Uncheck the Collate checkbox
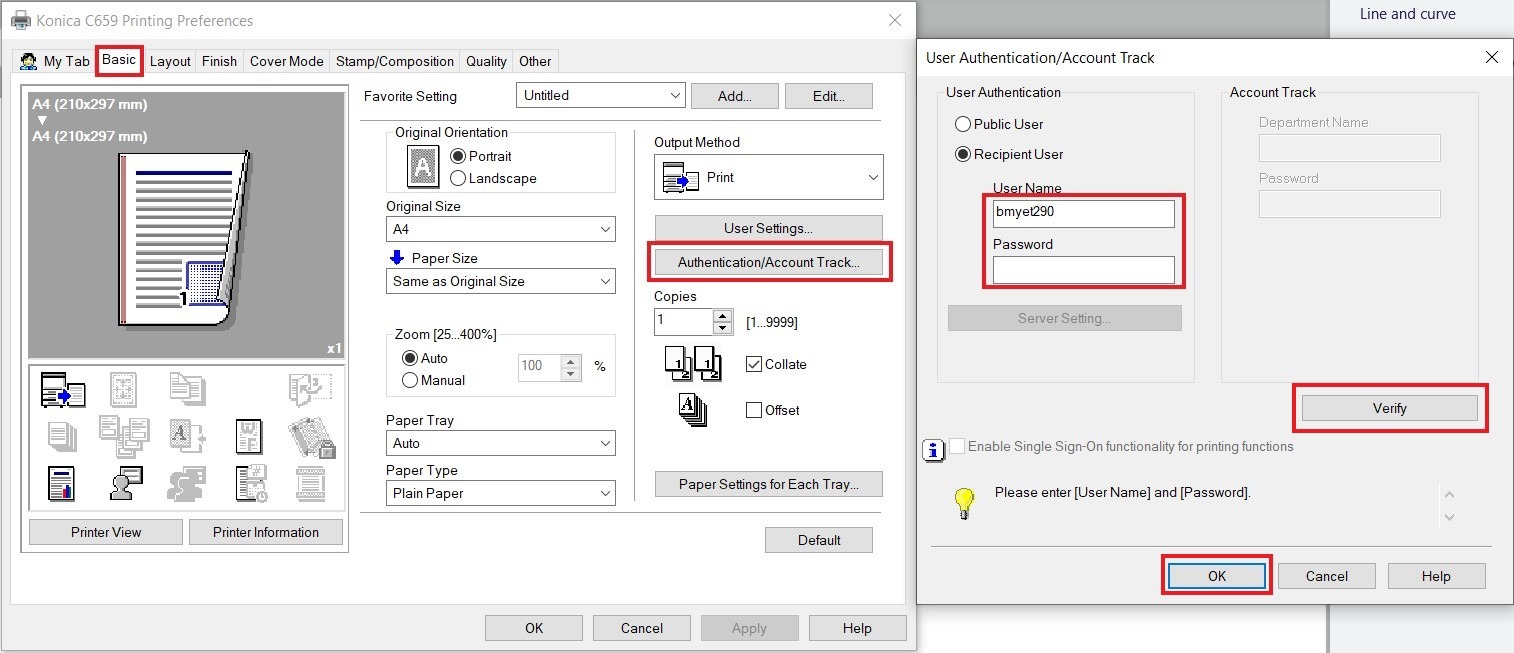 pos(754,364)
